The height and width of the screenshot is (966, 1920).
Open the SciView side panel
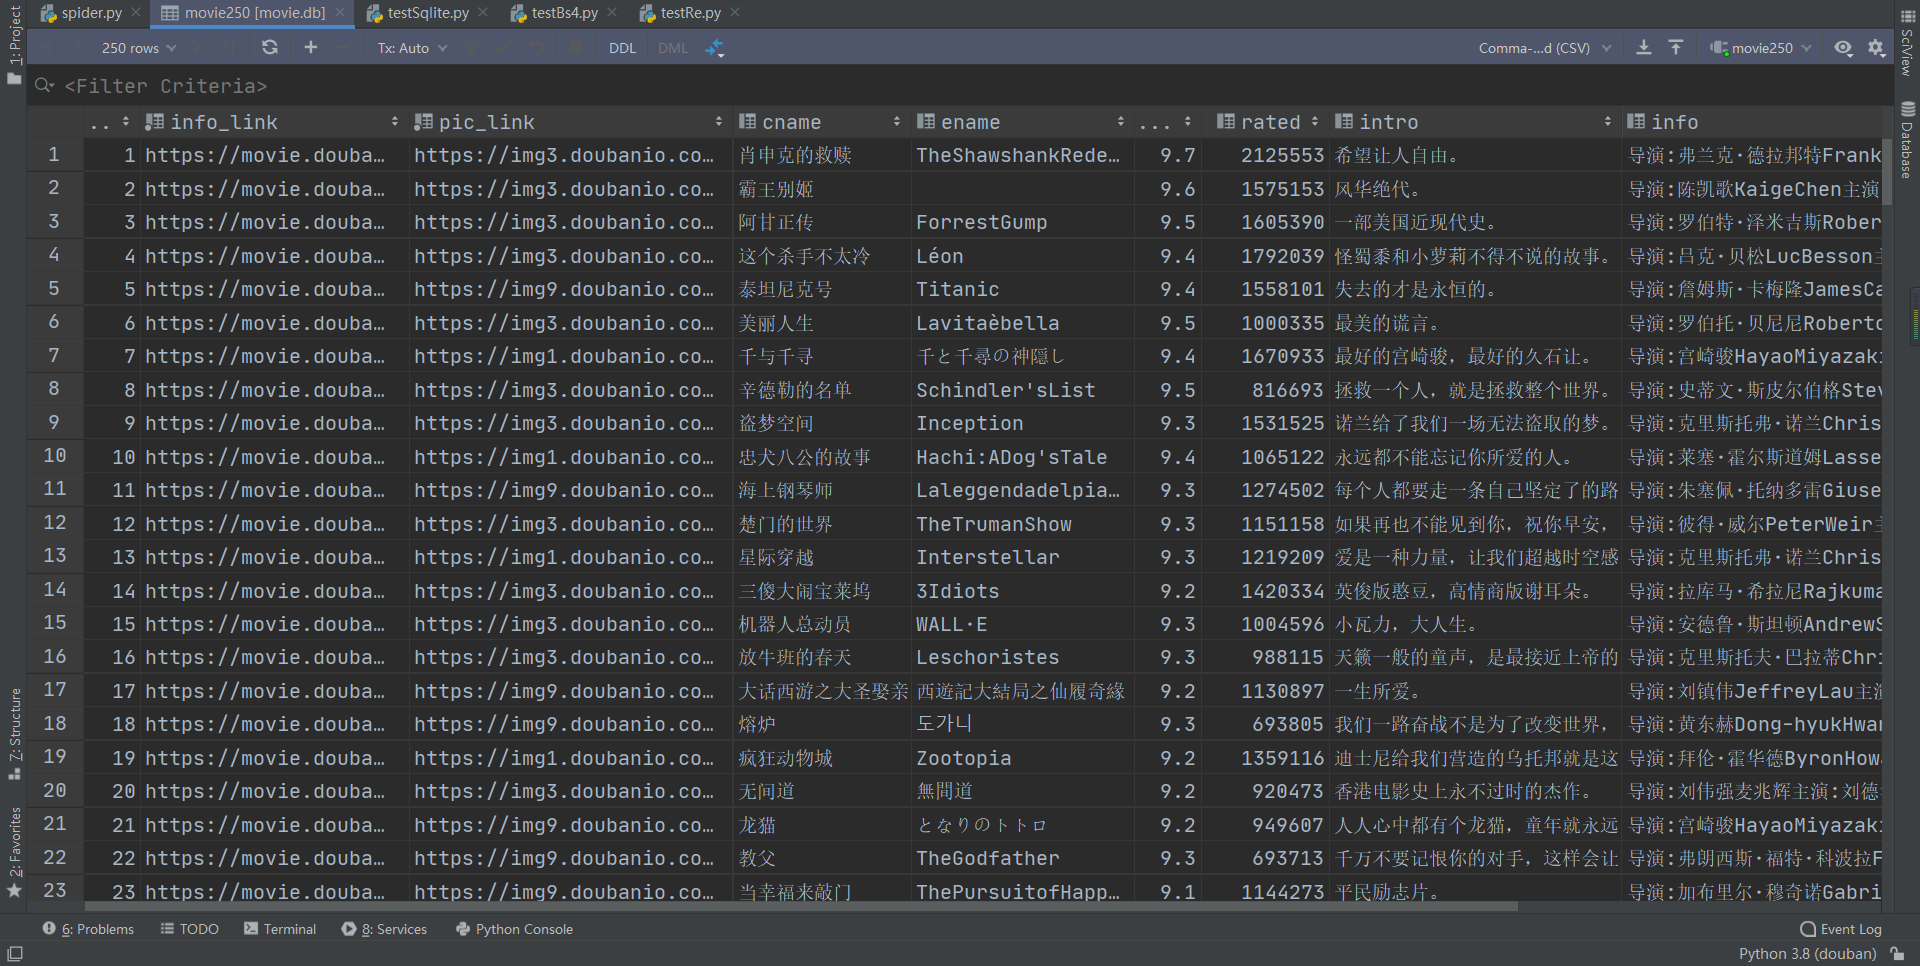1907,44
